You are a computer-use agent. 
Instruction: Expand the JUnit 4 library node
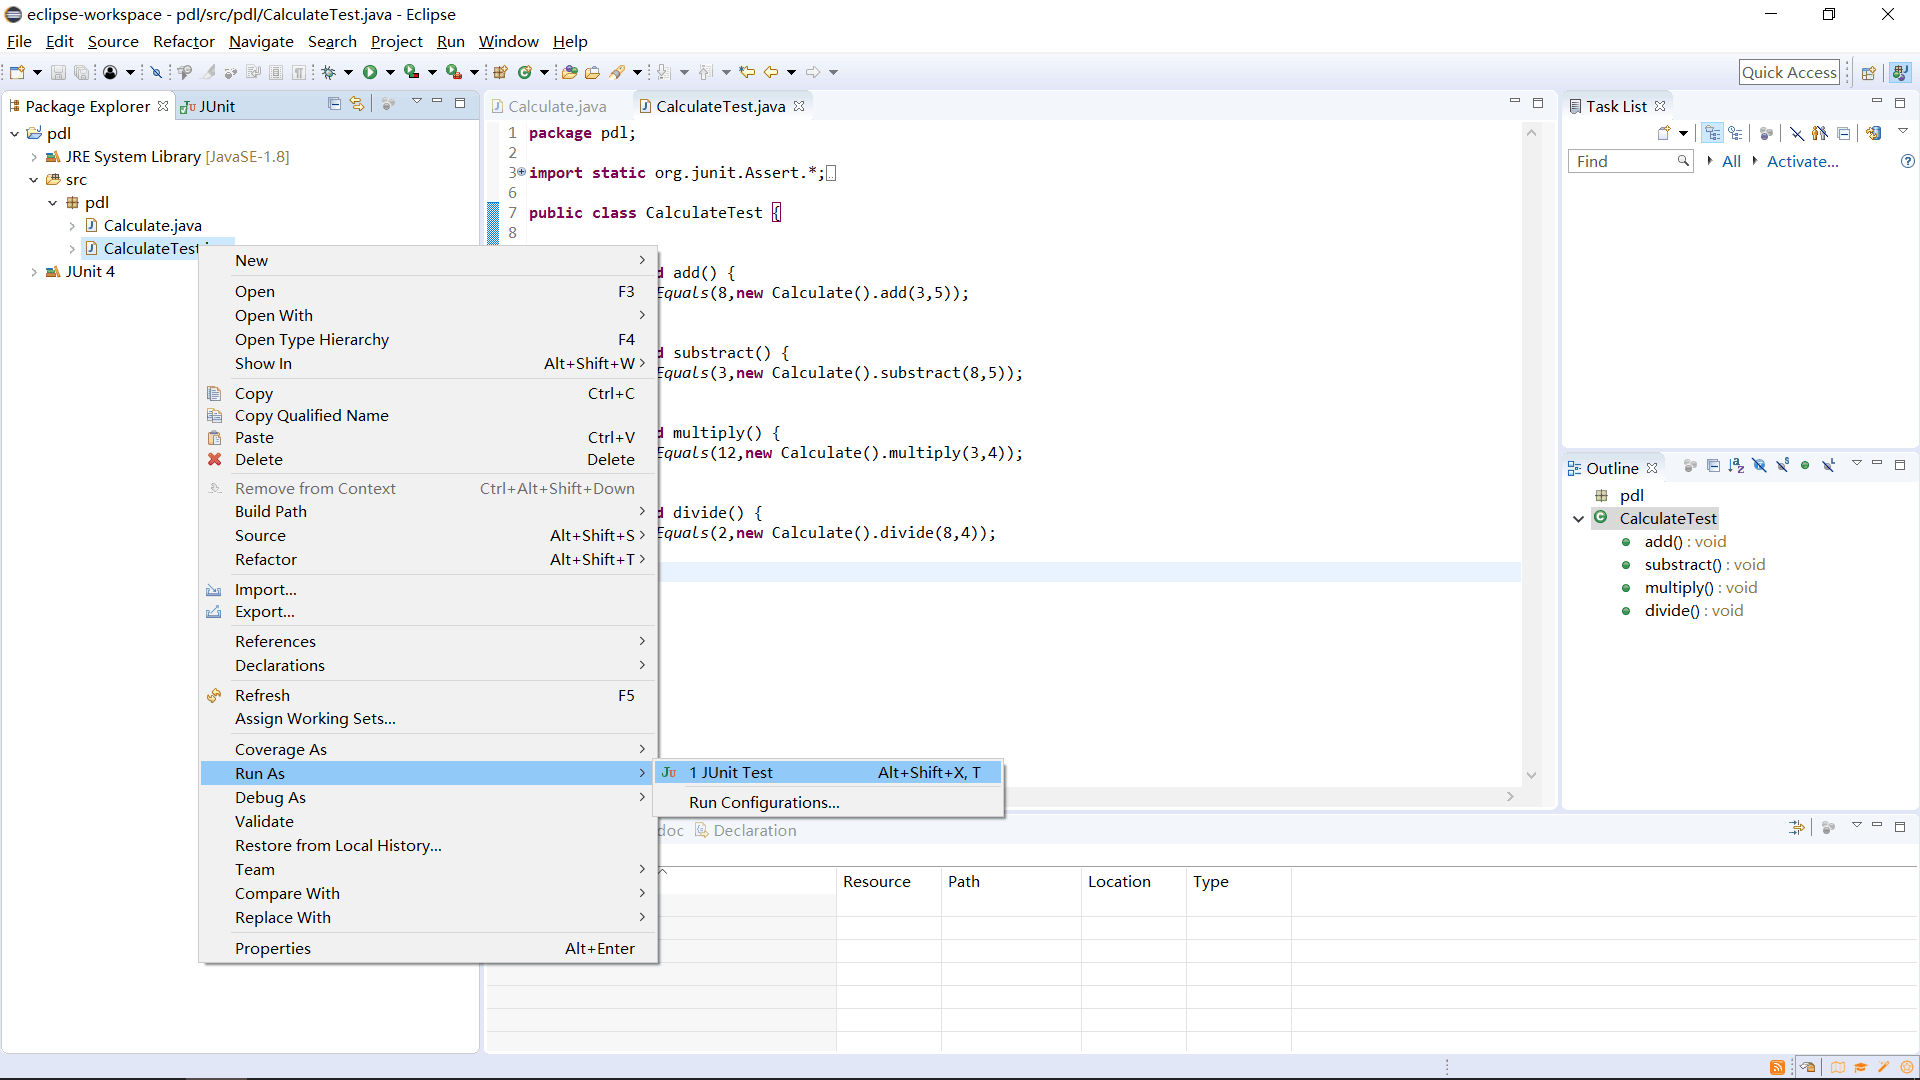coord(34,272)
